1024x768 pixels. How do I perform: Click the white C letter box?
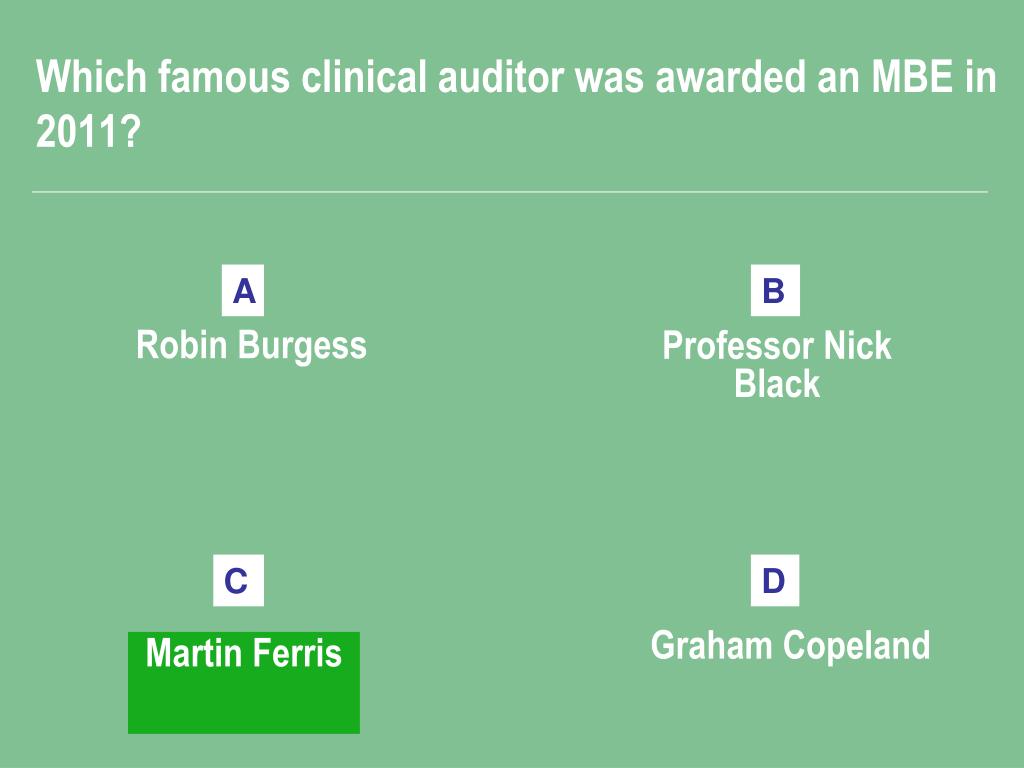[x=238, y=580]
